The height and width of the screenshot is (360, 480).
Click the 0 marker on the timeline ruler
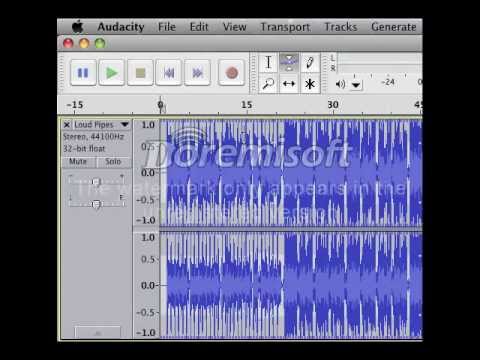tap(160, 105)
